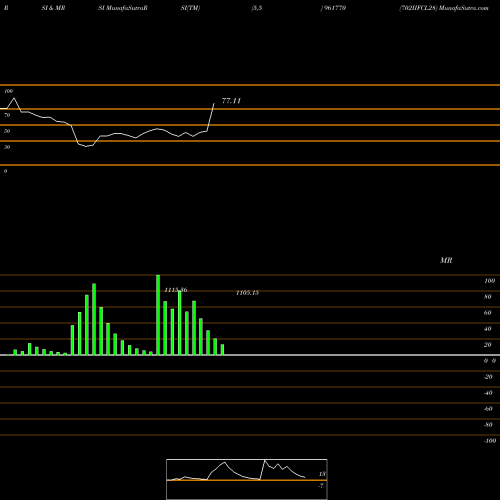The width and height of the screenshot is (500, 500).
Task: Click the 961770 text in the header
Action: [335, 8]
